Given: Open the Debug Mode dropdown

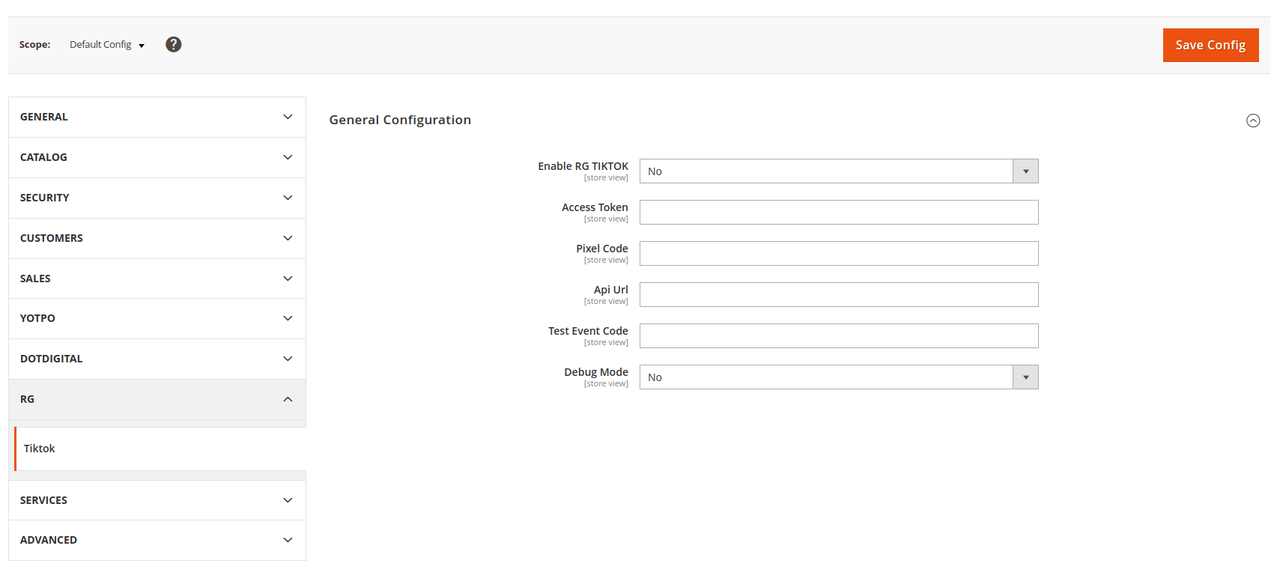Looking at the screenshot, I should [839, 377].
